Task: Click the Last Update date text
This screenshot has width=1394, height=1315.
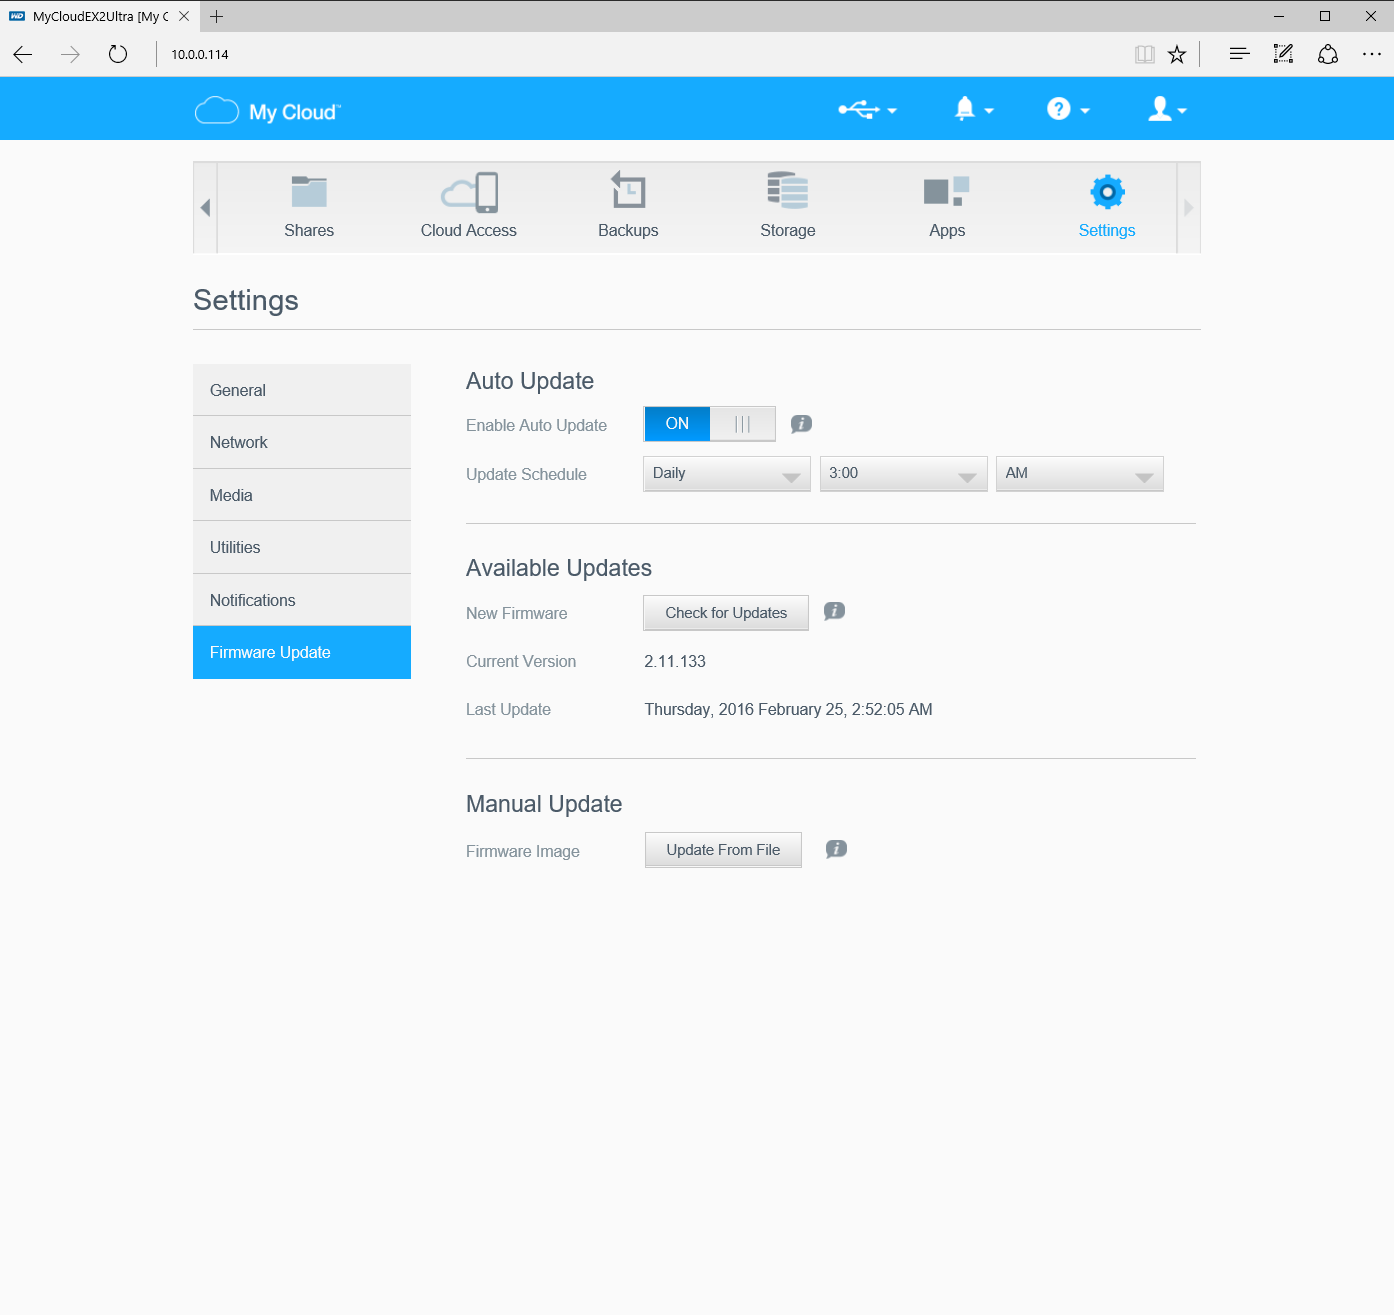Action: tap(788, 709)
